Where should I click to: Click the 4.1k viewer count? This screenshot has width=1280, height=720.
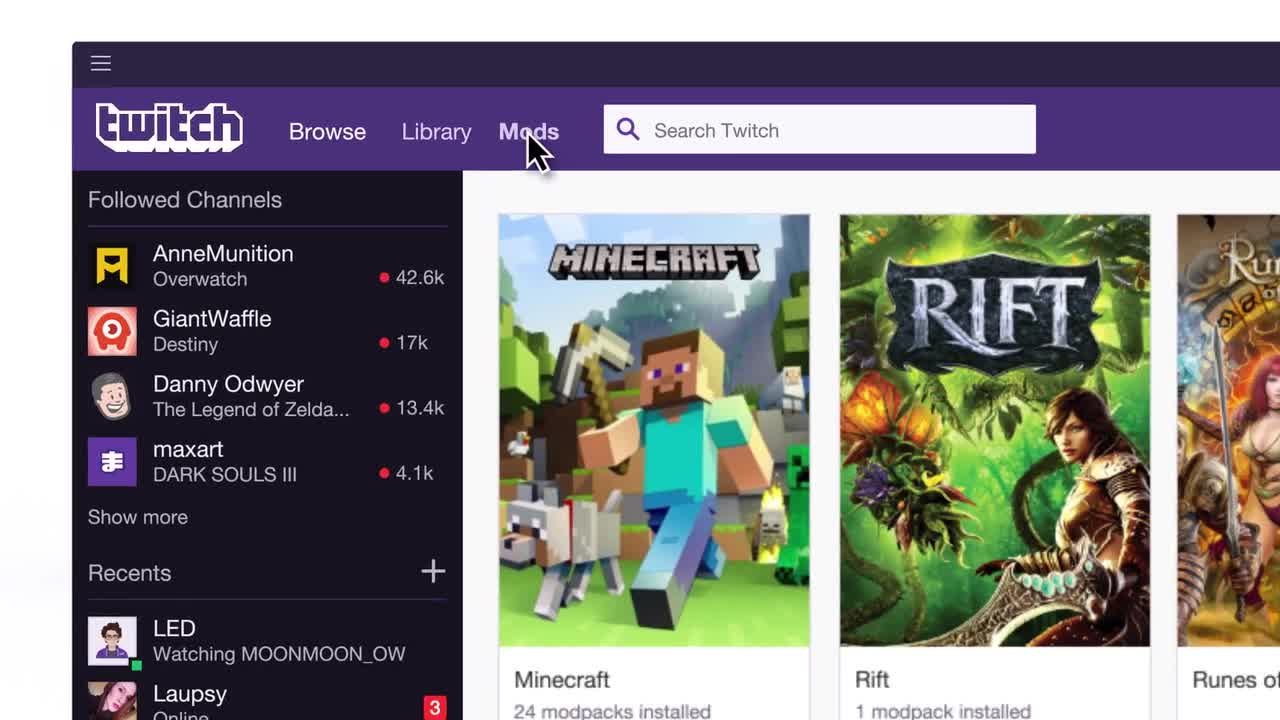[414, 472]
